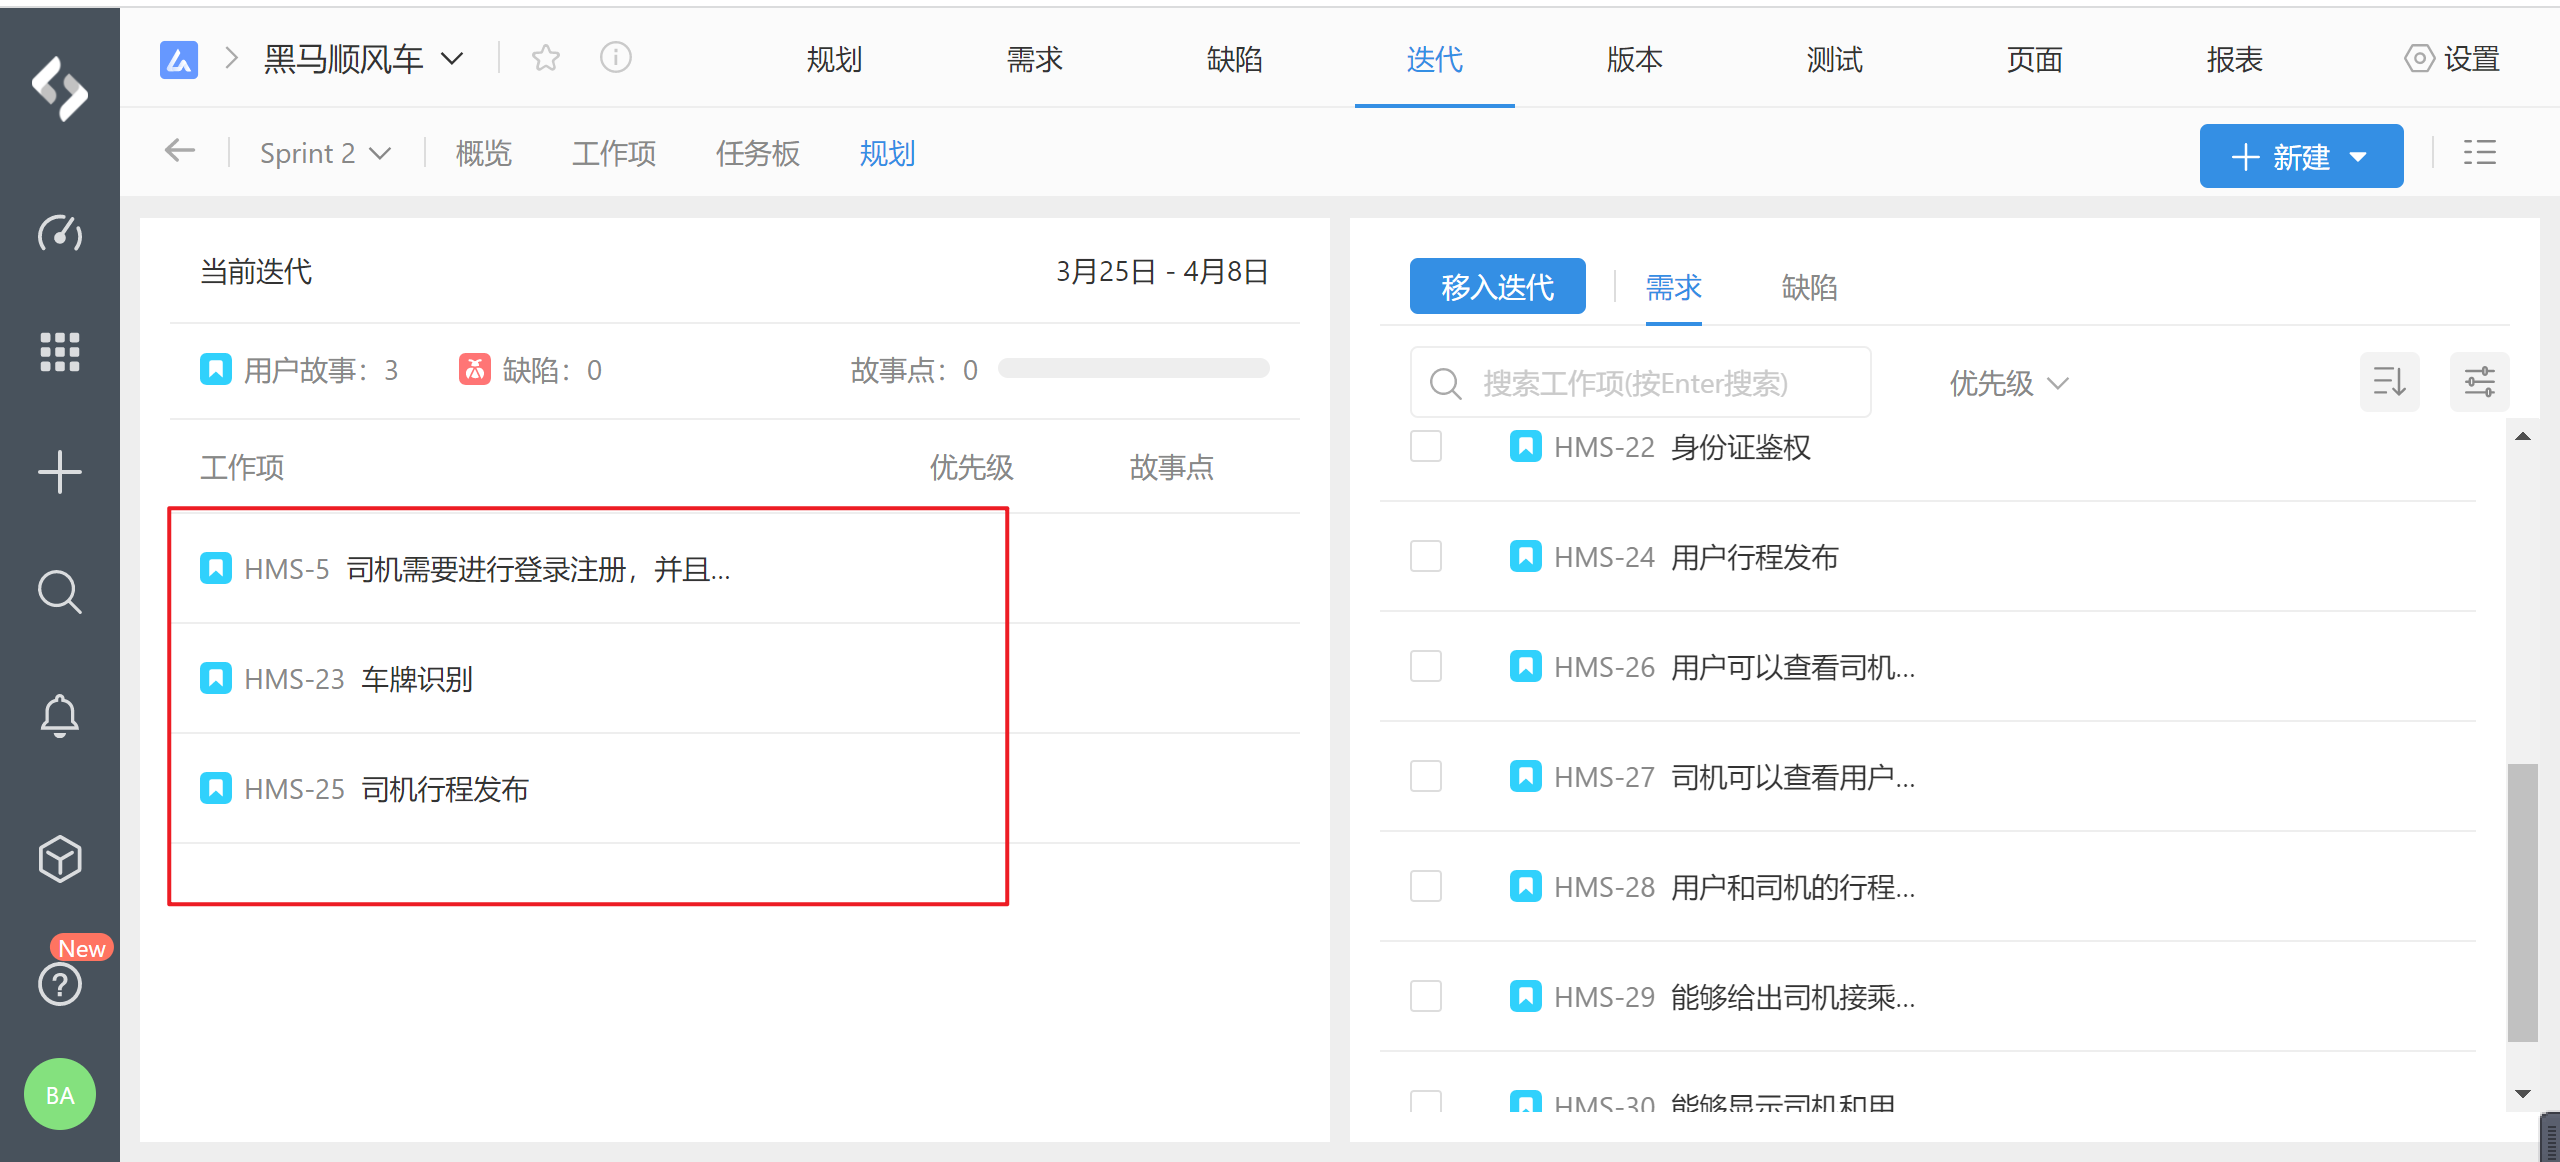This screenshot has height=1162, width=2560.
Task: Click the 移入迭代 button
Action: click(1497, 287)
